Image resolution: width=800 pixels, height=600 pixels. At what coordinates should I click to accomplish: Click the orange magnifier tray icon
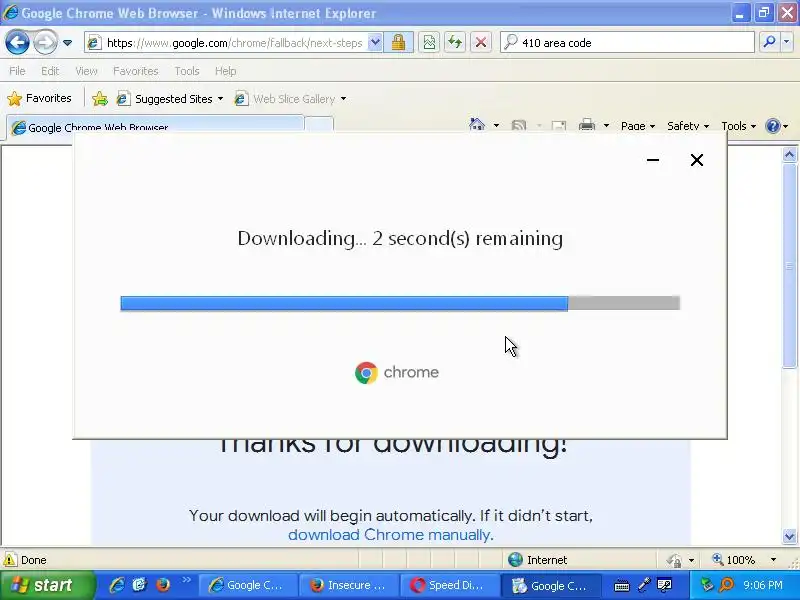coord(726,585)
